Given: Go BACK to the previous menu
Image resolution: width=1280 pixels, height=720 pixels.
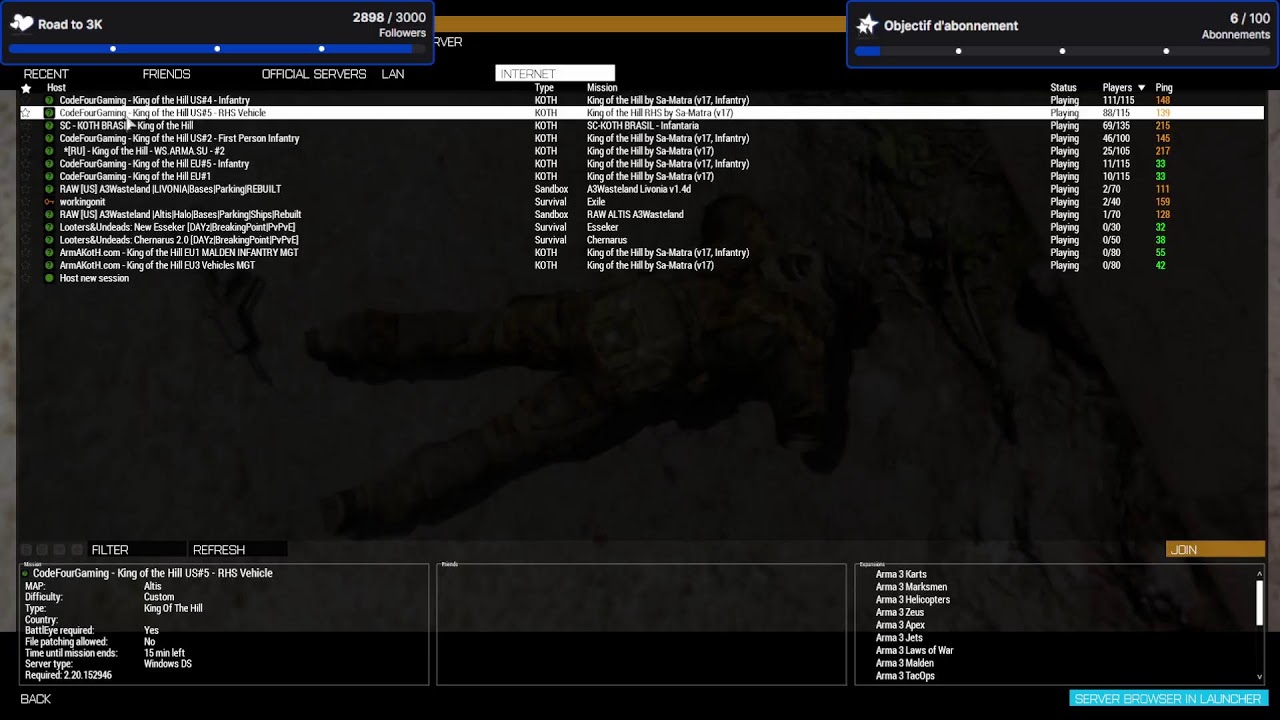Looking at the screenshot, I should [x=36, y=699].
